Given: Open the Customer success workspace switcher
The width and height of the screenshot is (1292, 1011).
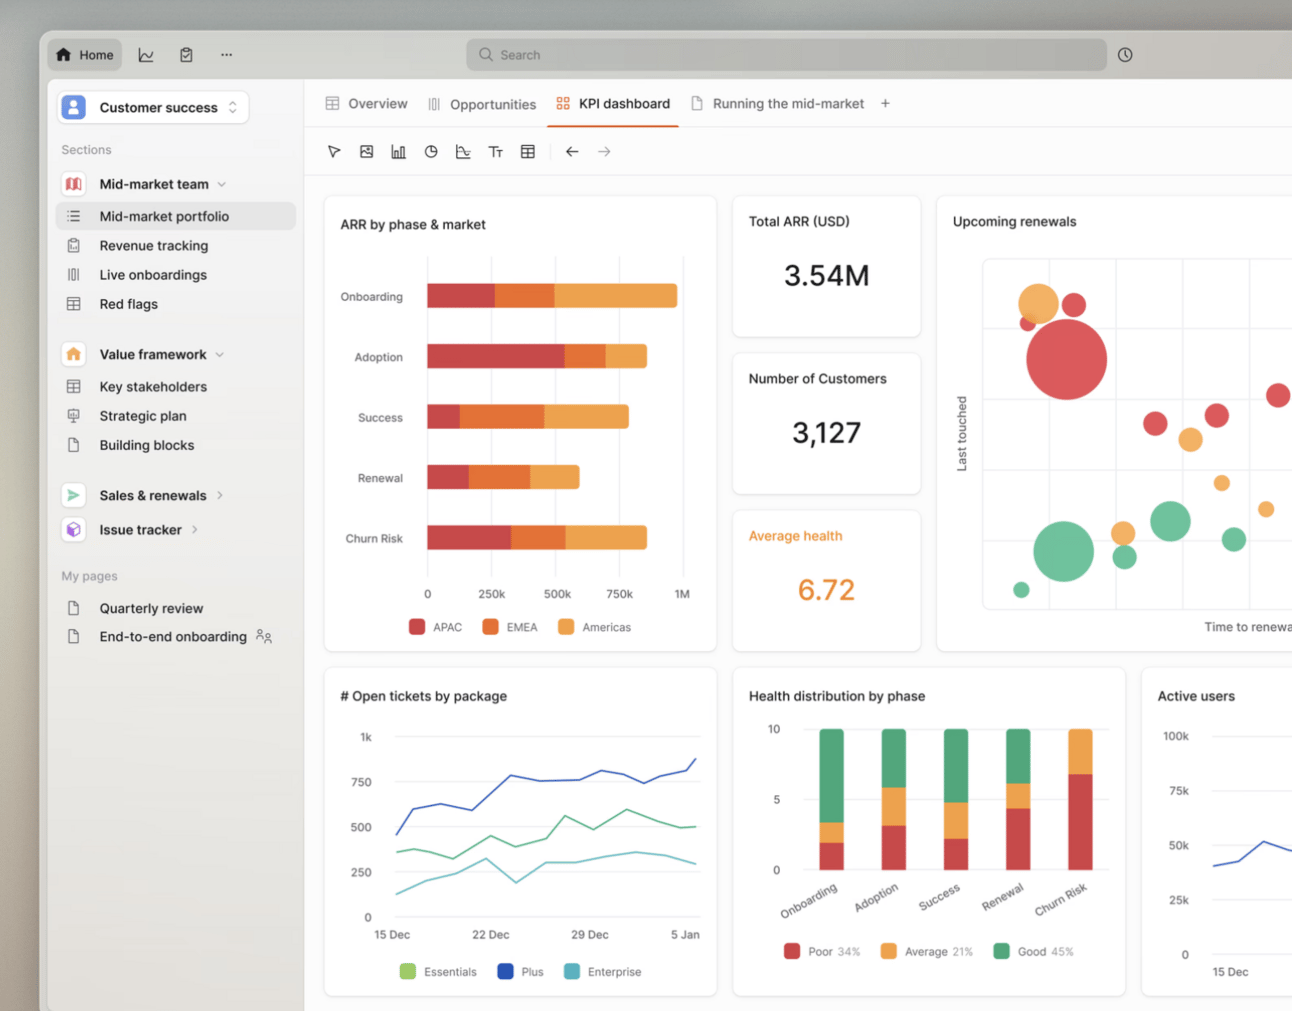Looking at the screenshot, I should 153,107.
